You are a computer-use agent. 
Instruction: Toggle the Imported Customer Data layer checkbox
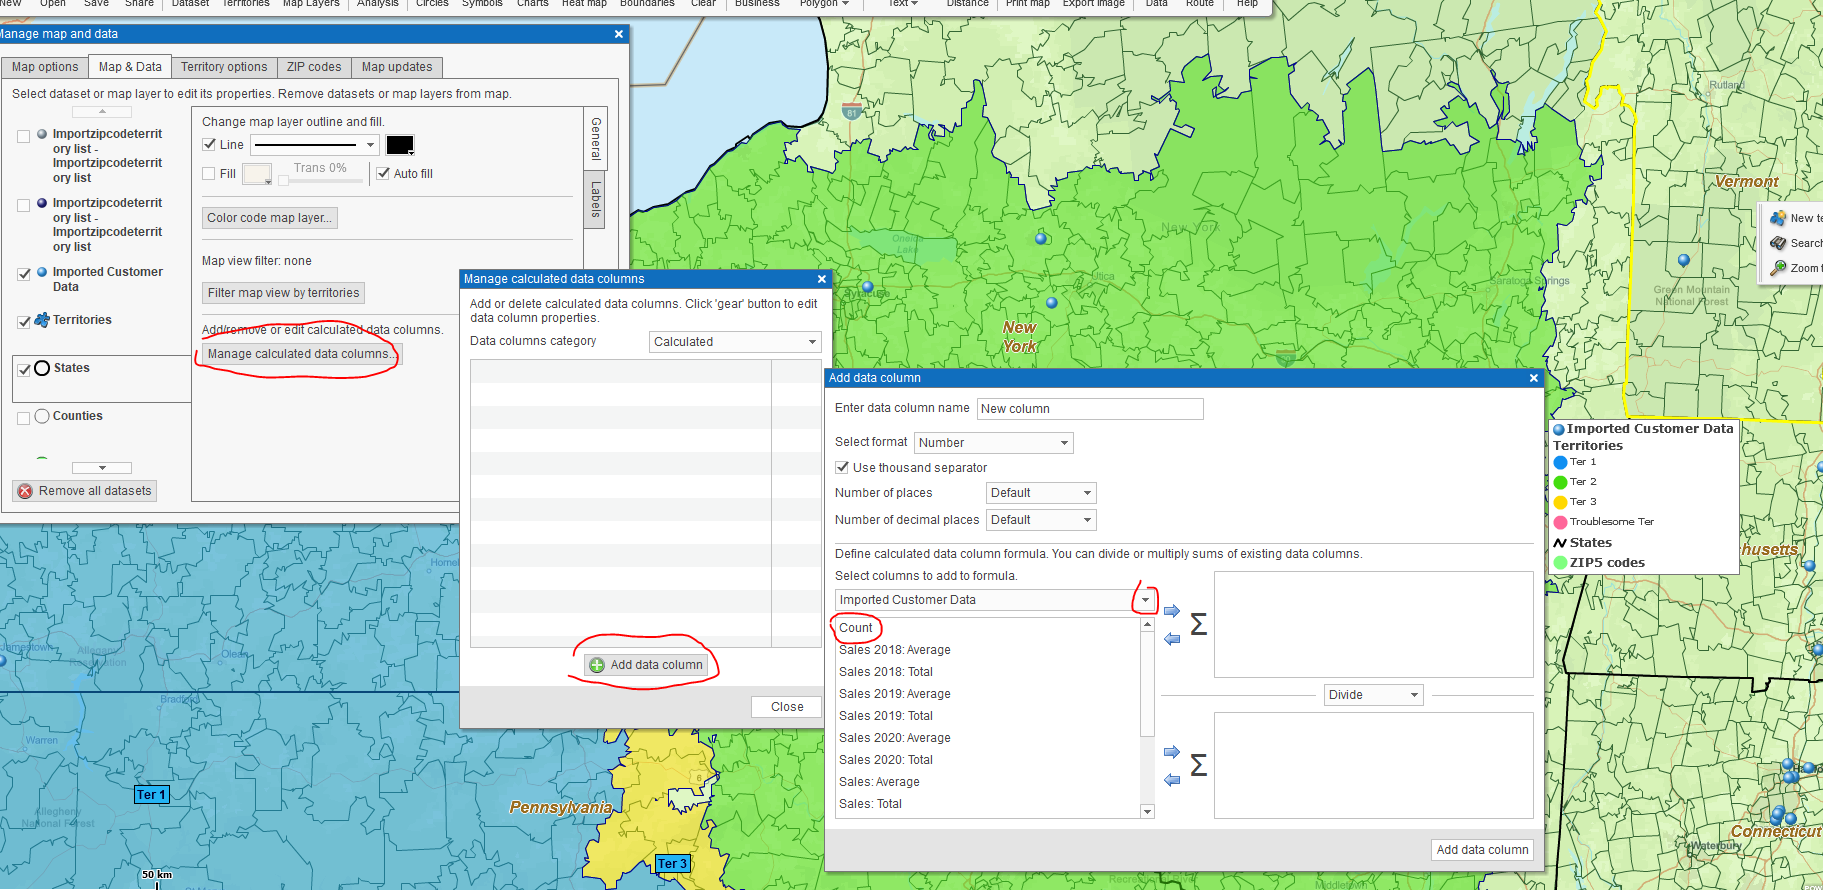point(24,274)
